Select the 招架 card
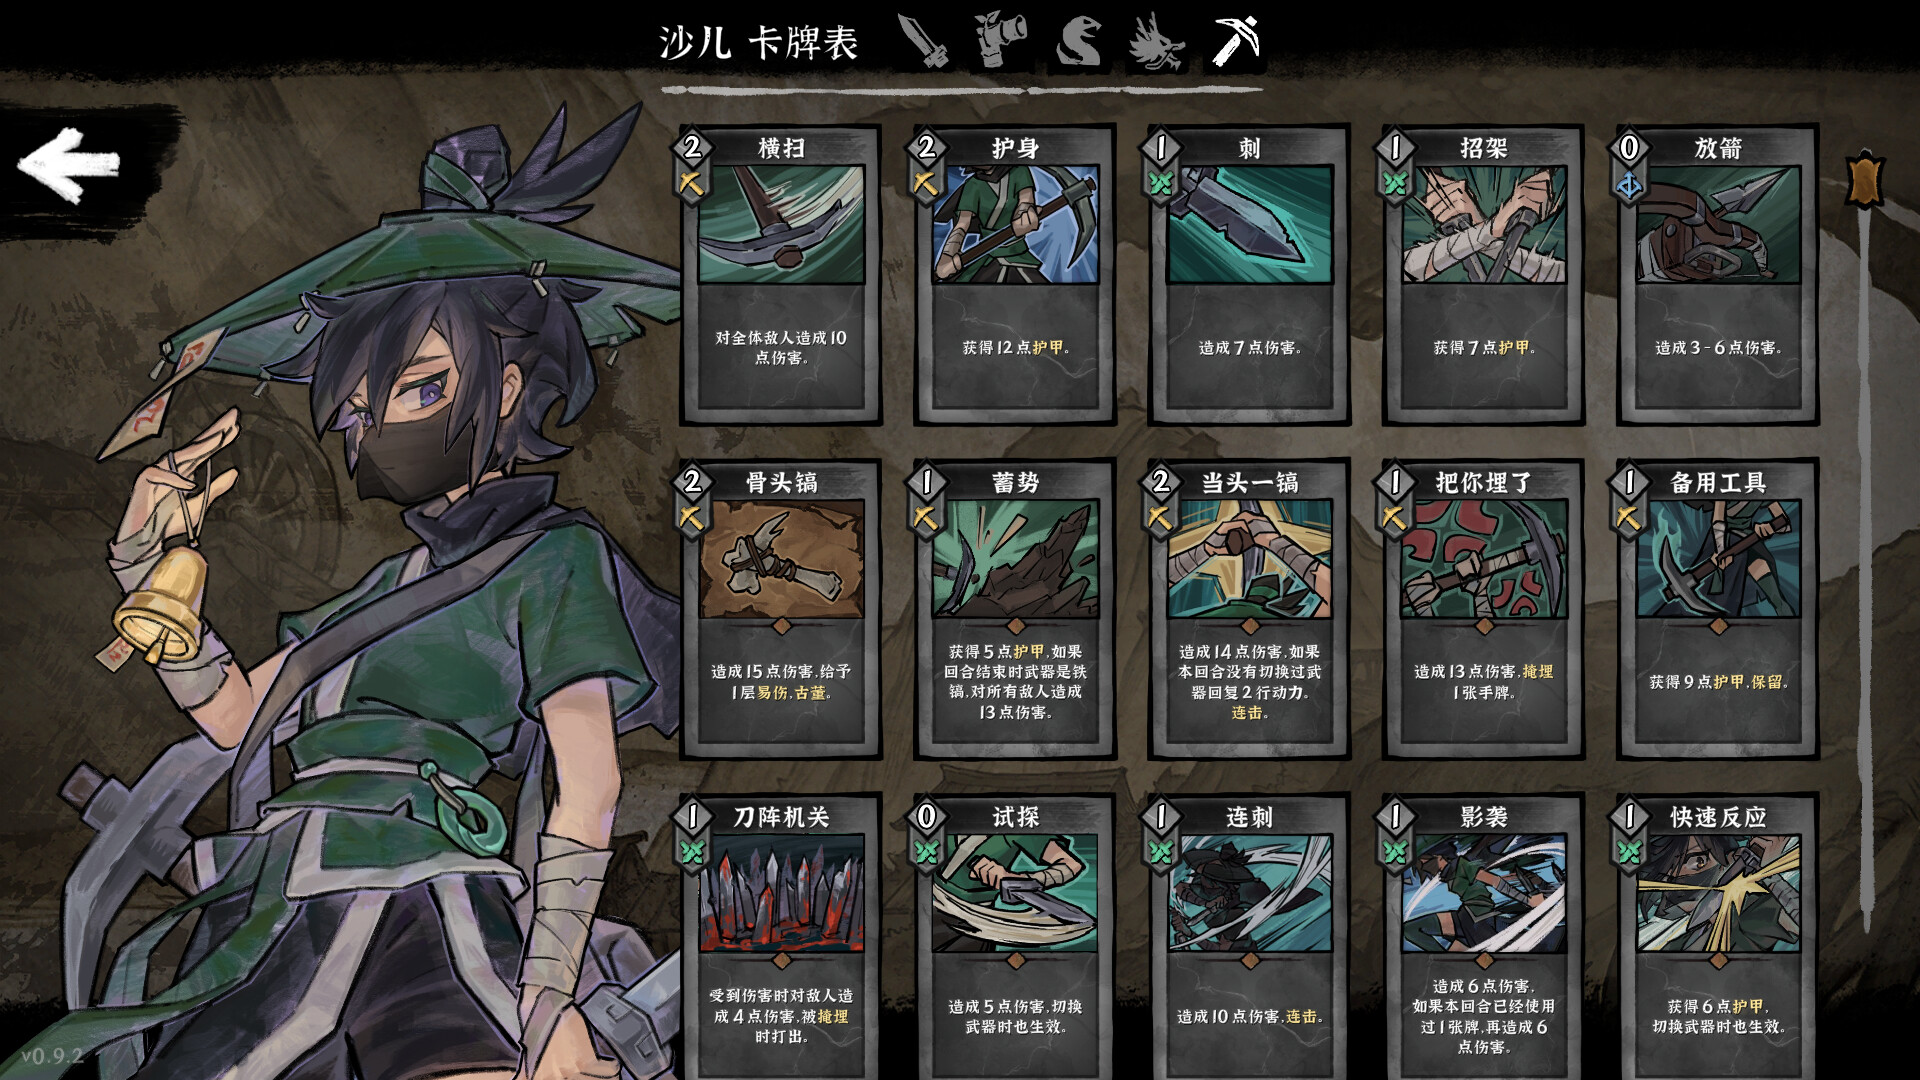Viewport: 1920px width, 1080px height. 1484,275
